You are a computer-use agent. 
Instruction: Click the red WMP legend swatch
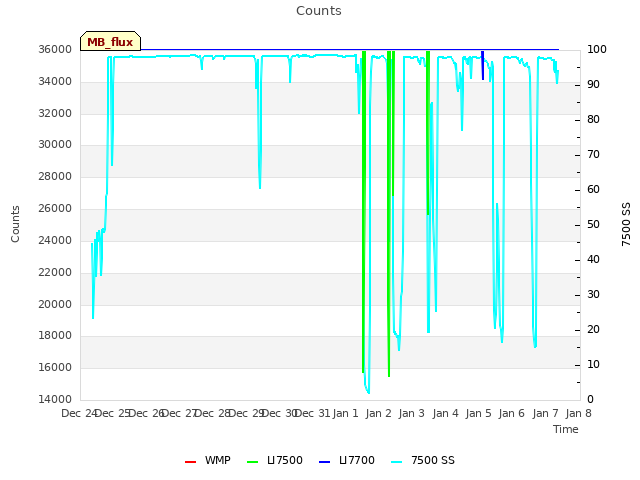[190, 462]
